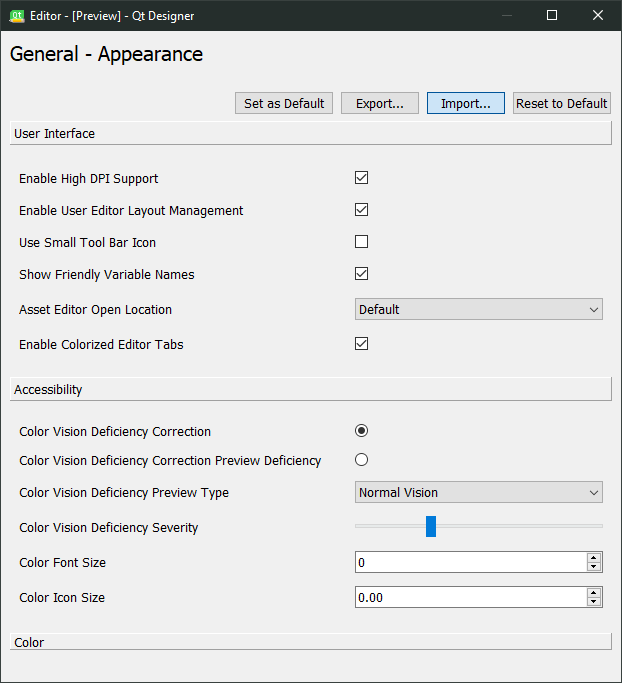The height and width of the screenshot is (683, 622).
Task: Select Correction Preview Deficiency radio button
Action: pyautogui.click(x=362, y=460)
